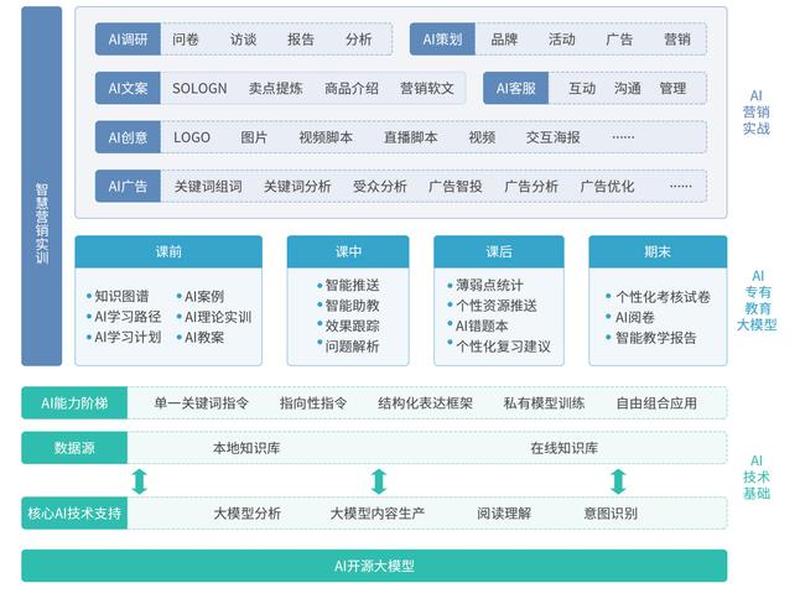The image size is (800, 600).
Task: Click the 问卷 text
Action: (x=185, y=39)
